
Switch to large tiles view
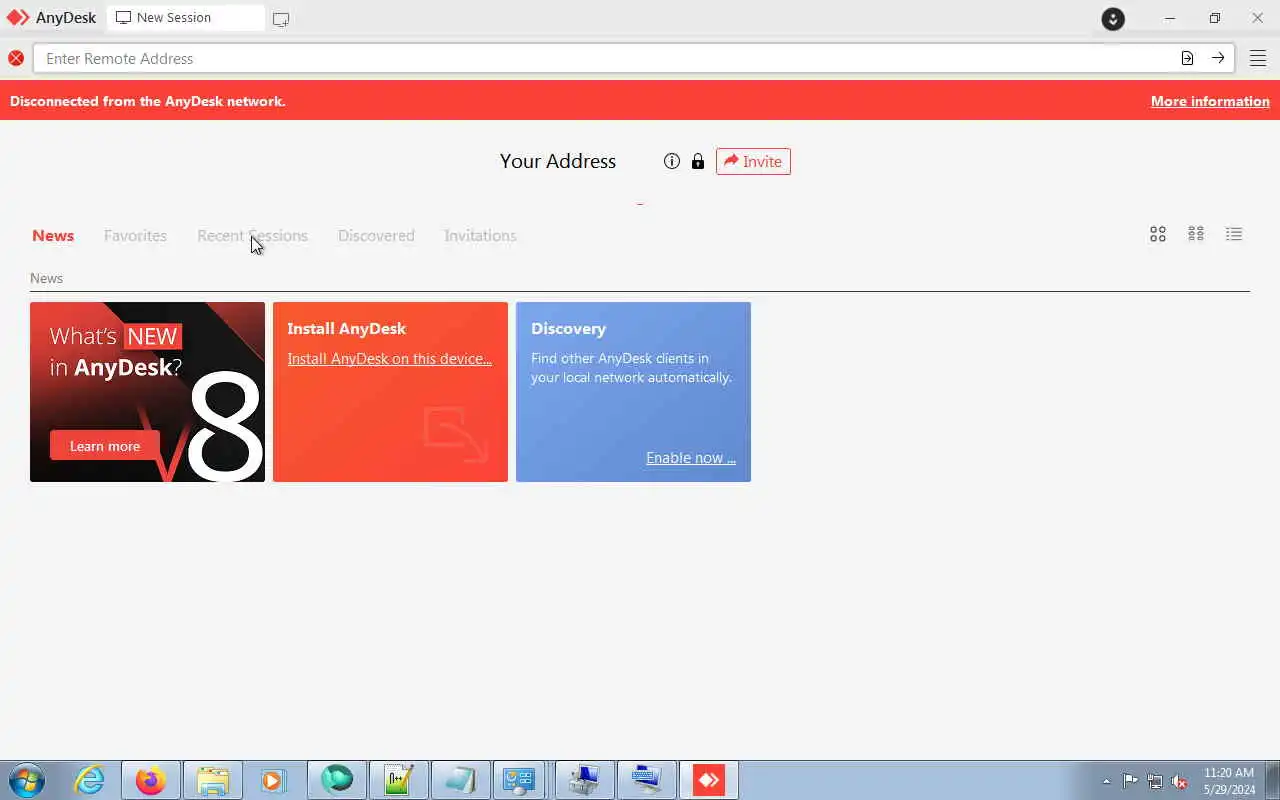tap(1158, 234)
